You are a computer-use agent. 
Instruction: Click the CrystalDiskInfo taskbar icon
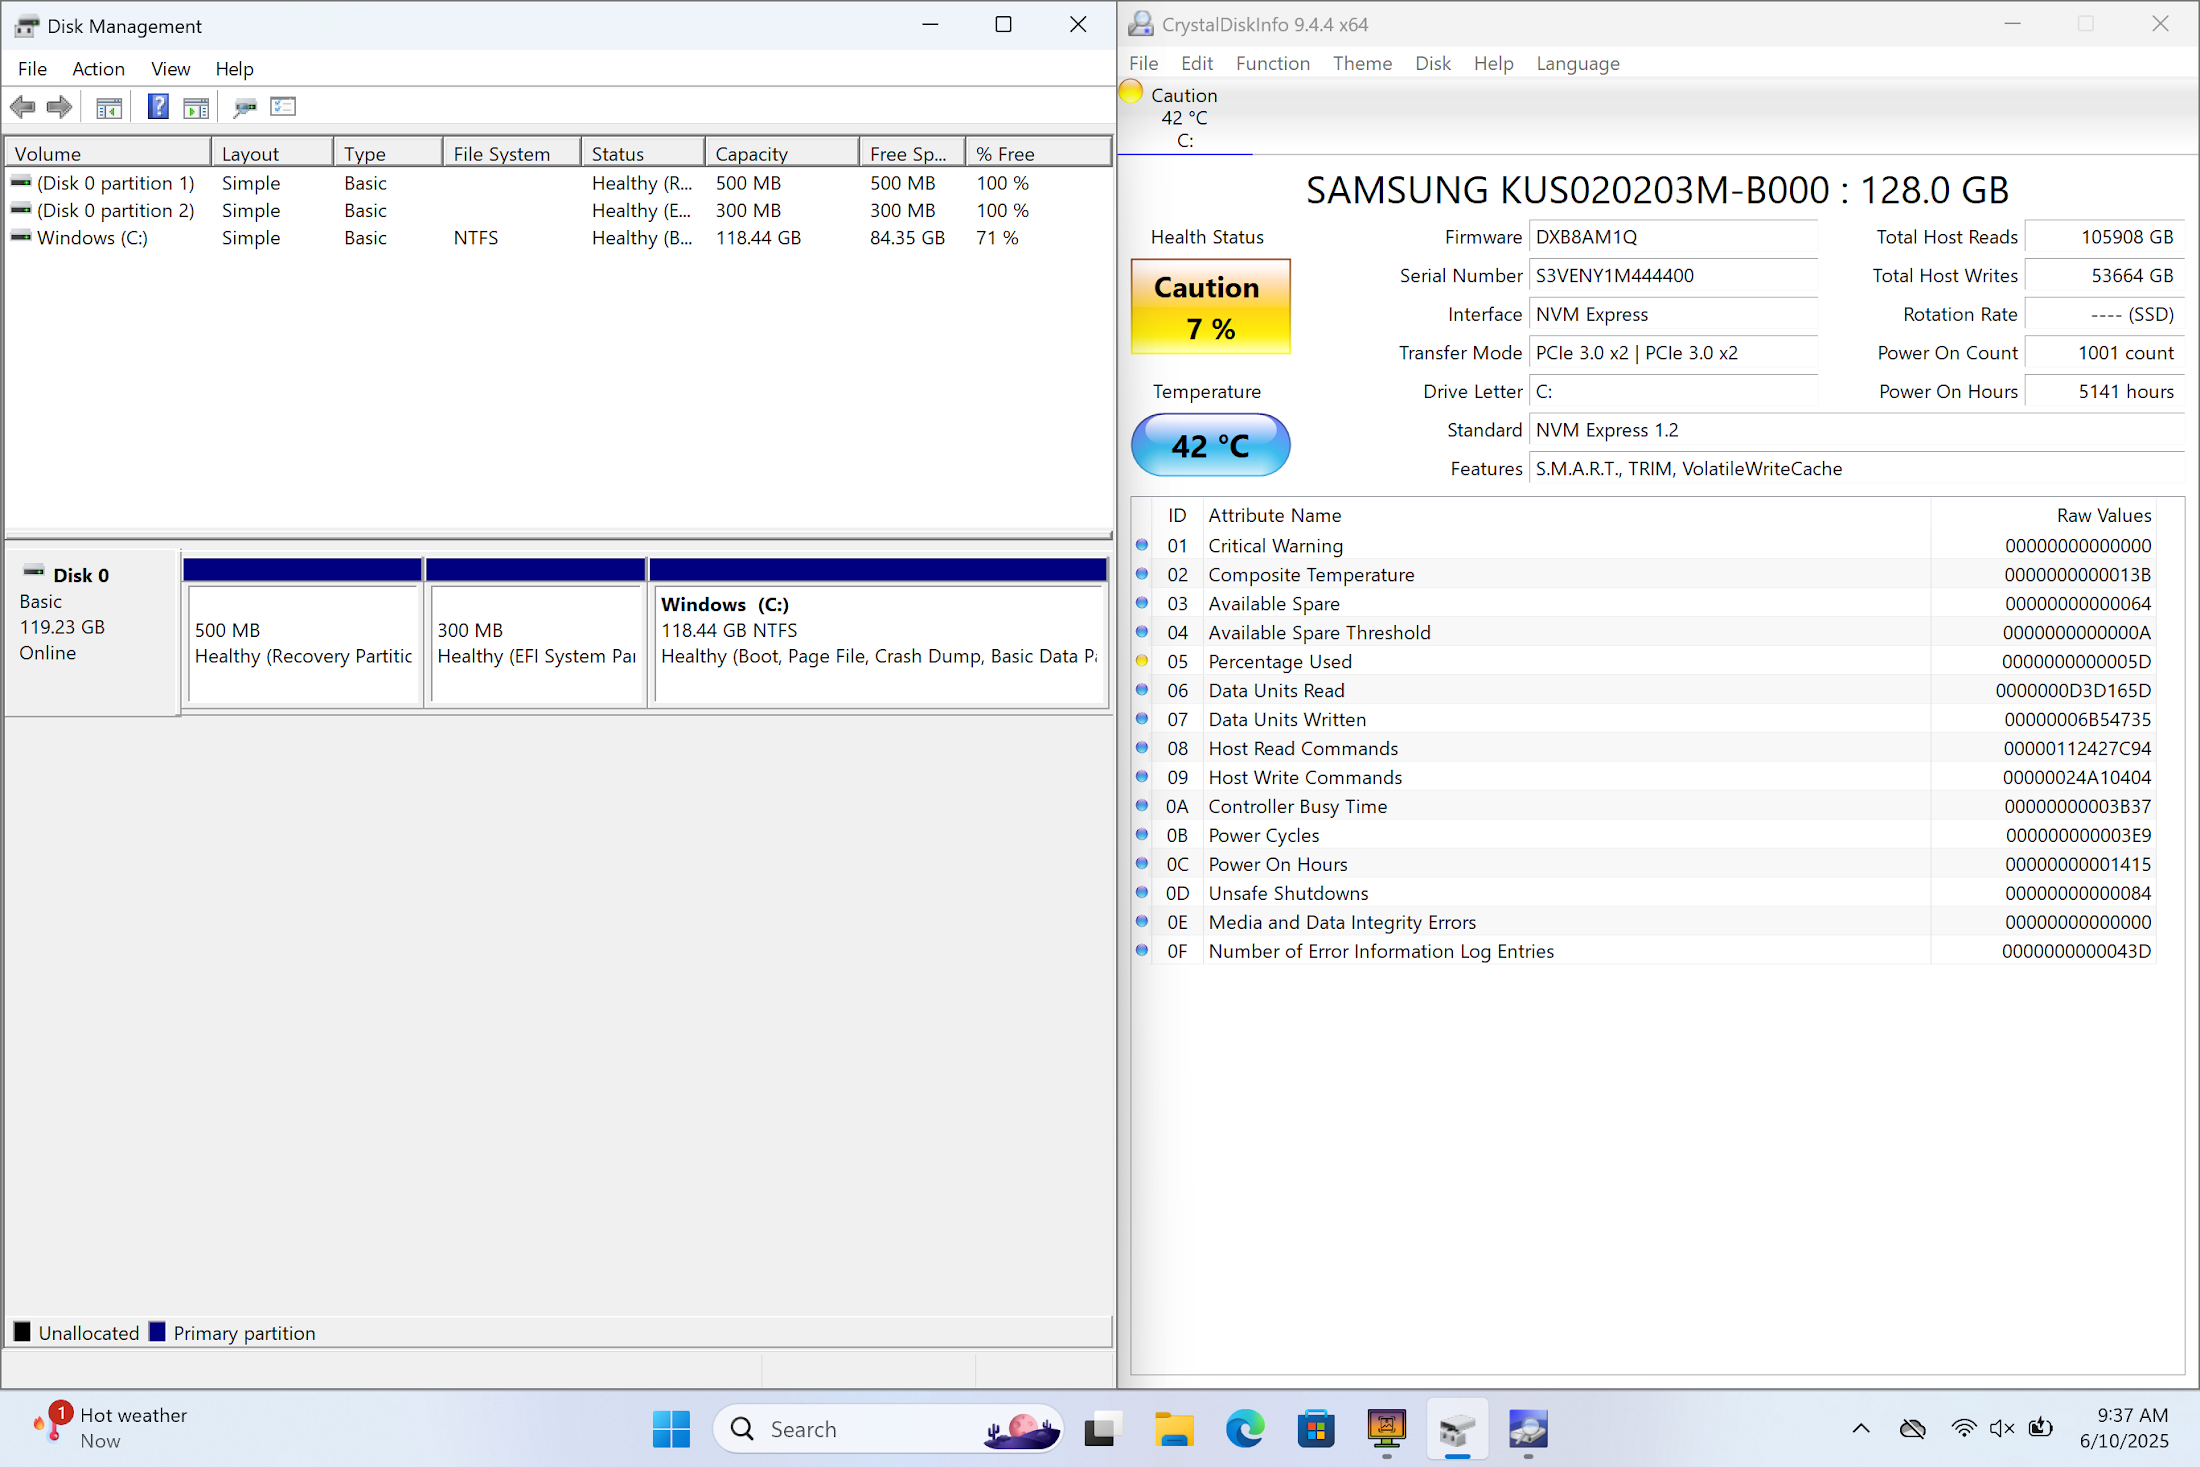click(1528, 1429)
